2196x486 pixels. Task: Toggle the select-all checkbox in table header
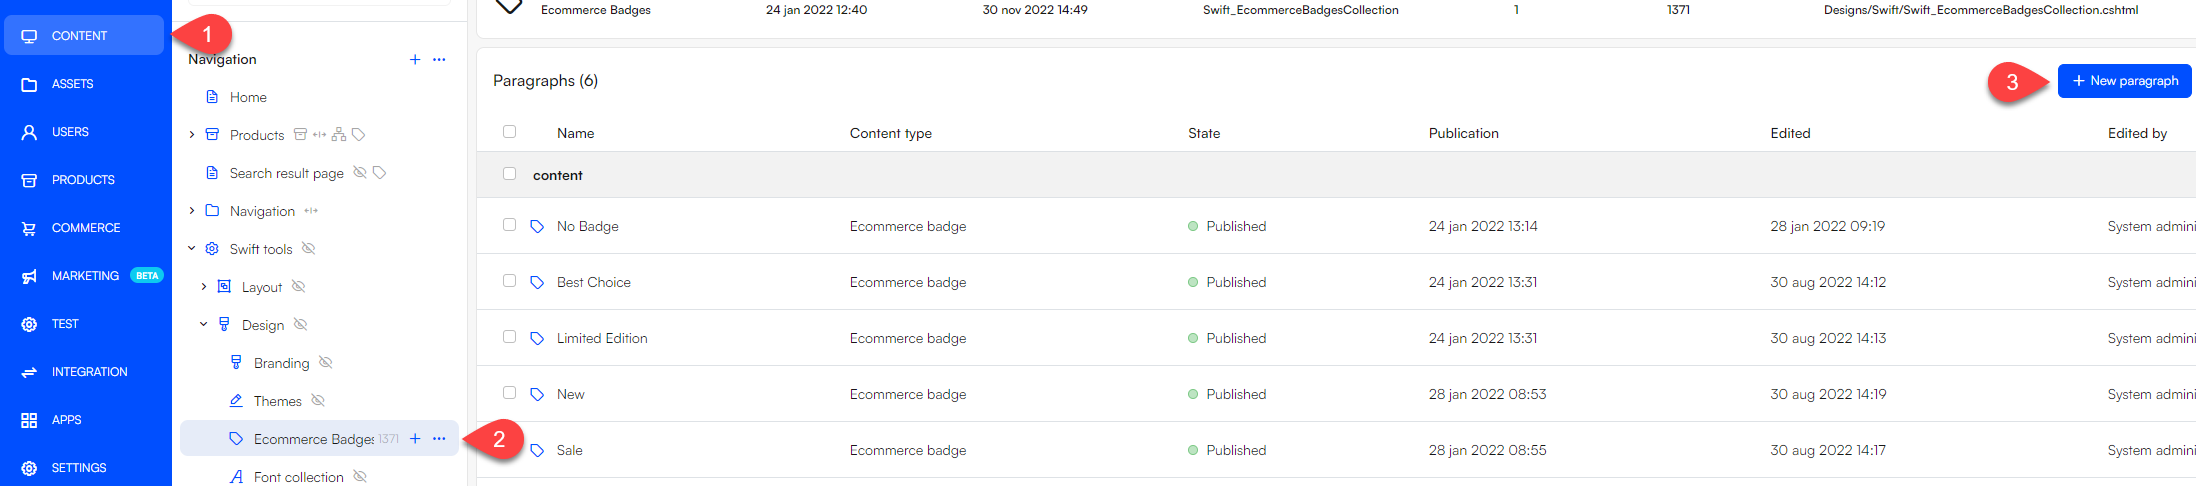click(x=510, y=132)
